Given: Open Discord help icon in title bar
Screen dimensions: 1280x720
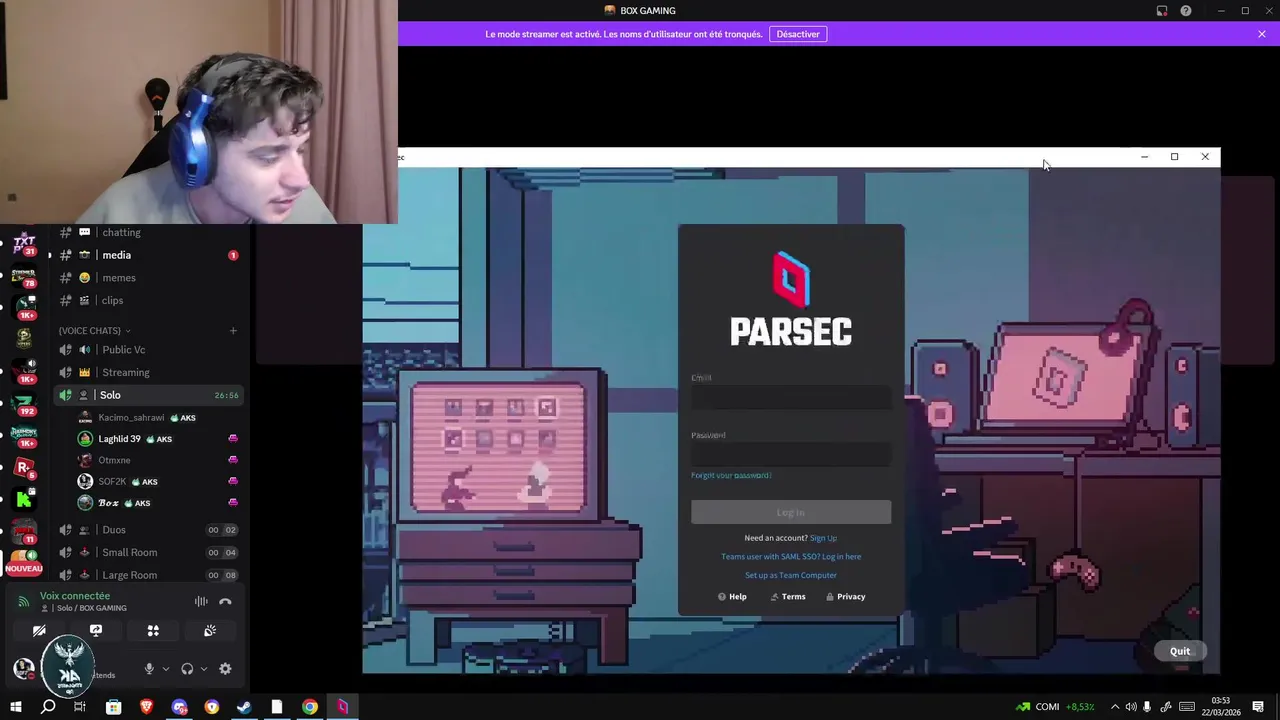Looking at the screenshot, I should pyautogui.click(x=1186, y=11).
